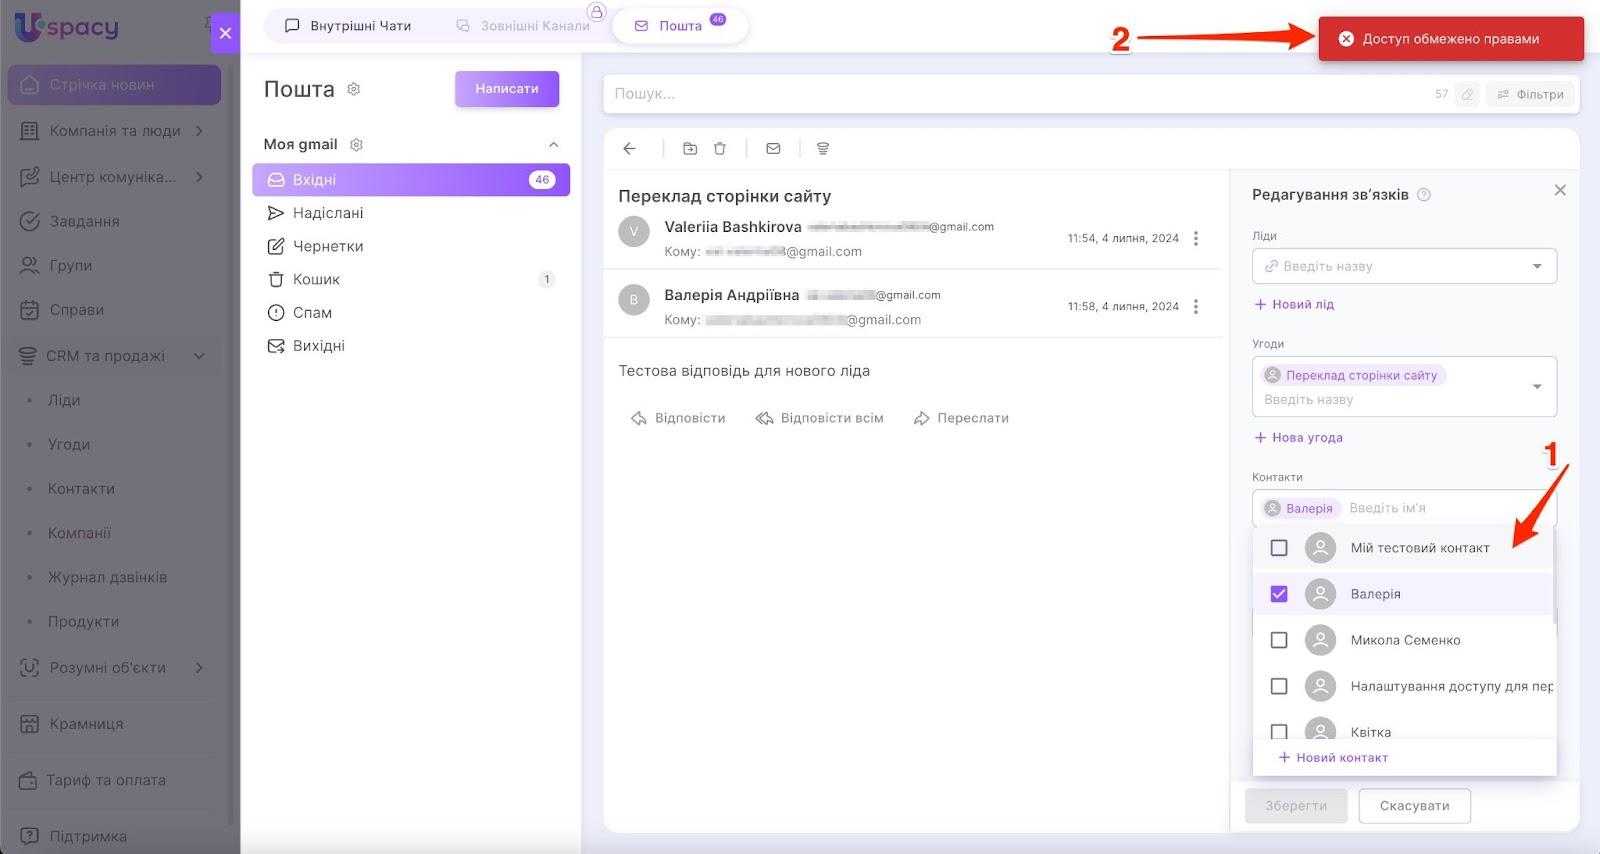Delete the email with the trash icon
The width and height of the screenshot is (1600, 854).
[720, 149]
